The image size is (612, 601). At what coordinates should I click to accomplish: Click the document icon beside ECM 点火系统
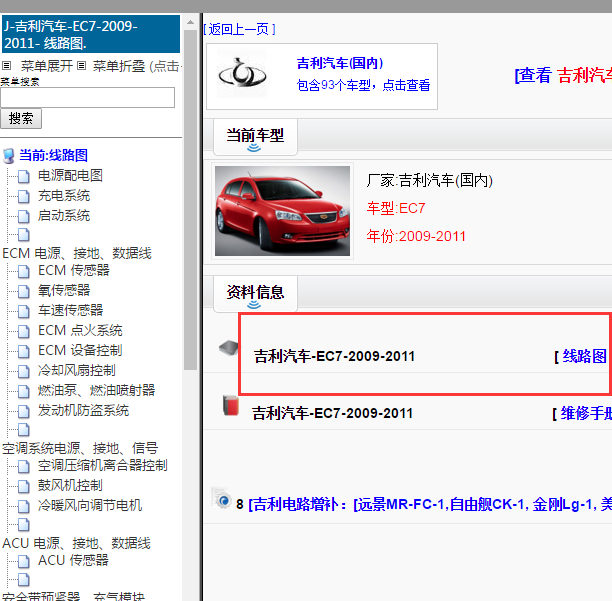[24, 331]
